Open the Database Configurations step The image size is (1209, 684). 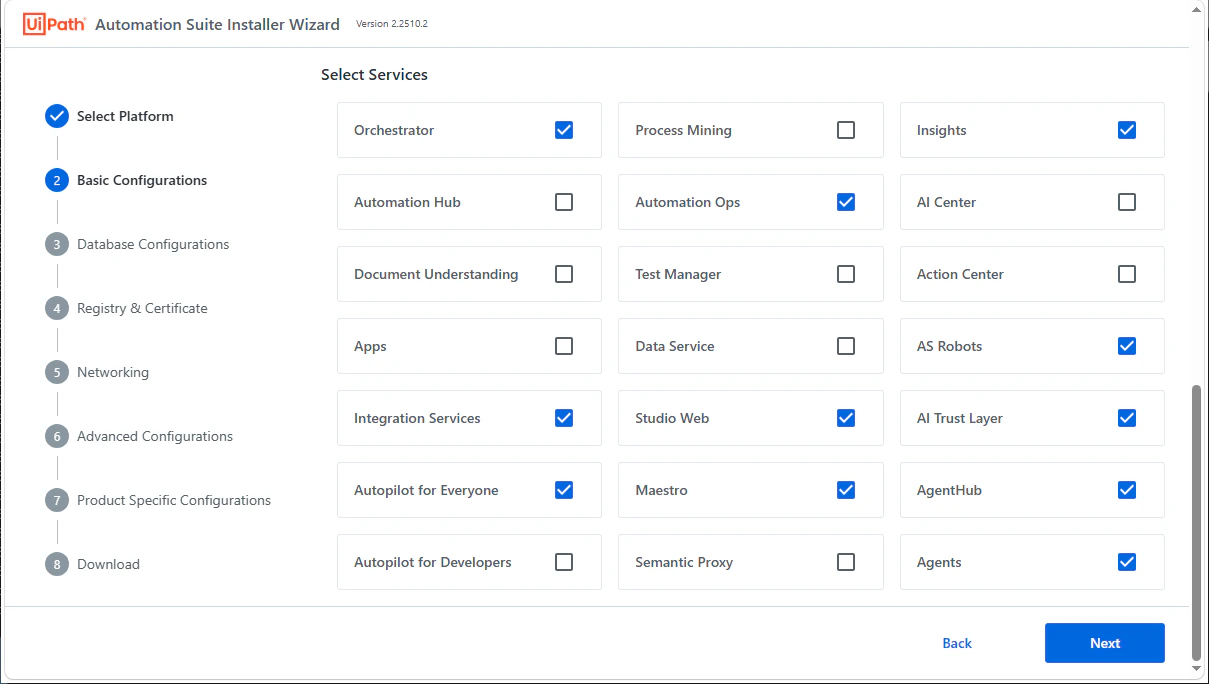point(153,244)
